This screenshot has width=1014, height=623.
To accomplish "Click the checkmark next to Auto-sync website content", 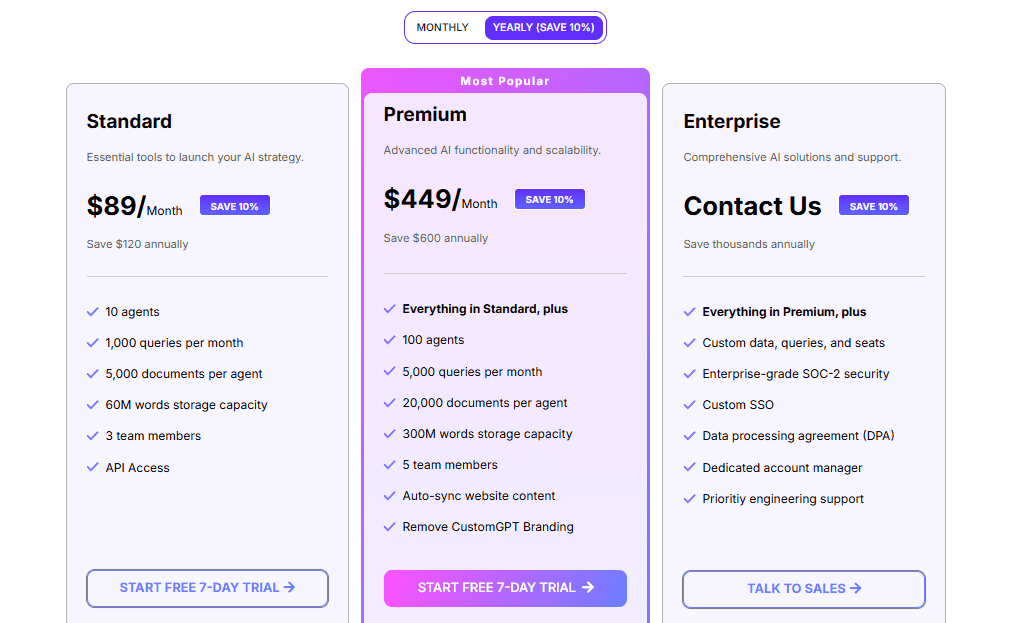I will click(390, 495).
